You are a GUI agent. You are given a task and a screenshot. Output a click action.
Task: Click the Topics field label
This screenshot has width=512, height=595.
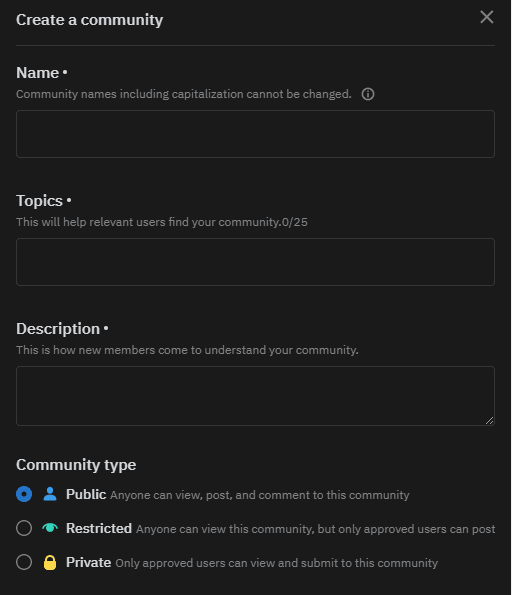point(39,201)
